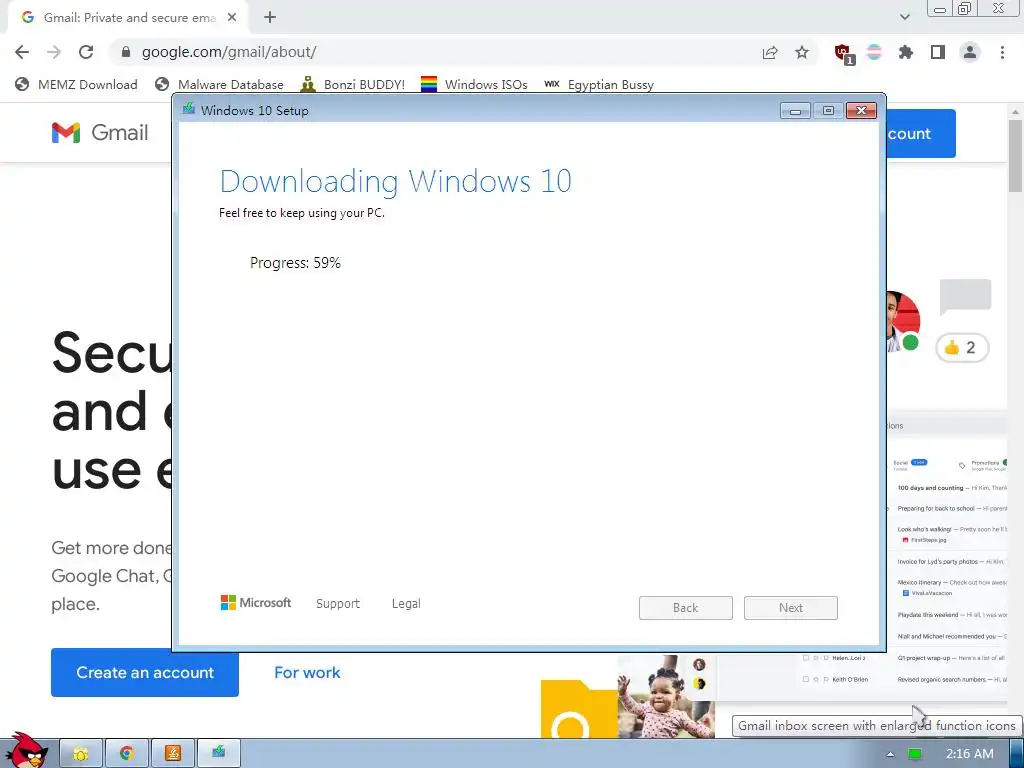Click the Create an account button
Viewport: 1024px width, 768px height.
point(145,672)
